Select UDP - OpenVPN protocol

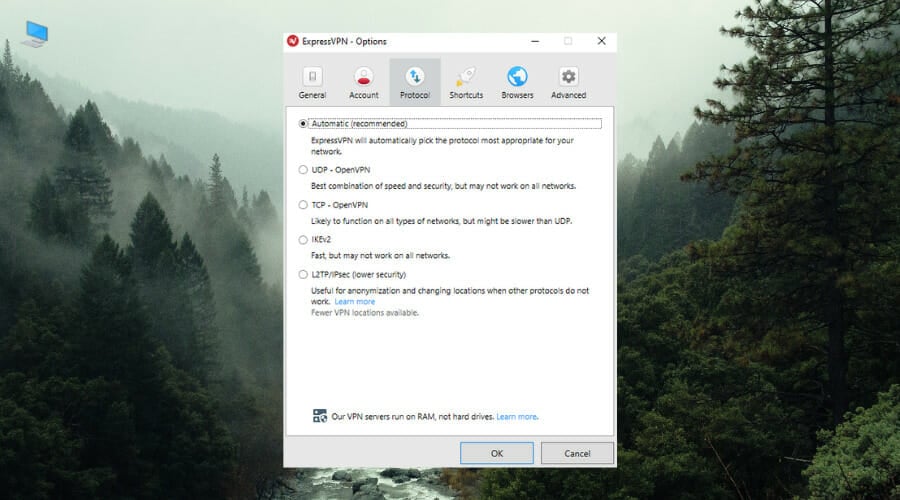[303, 170]
